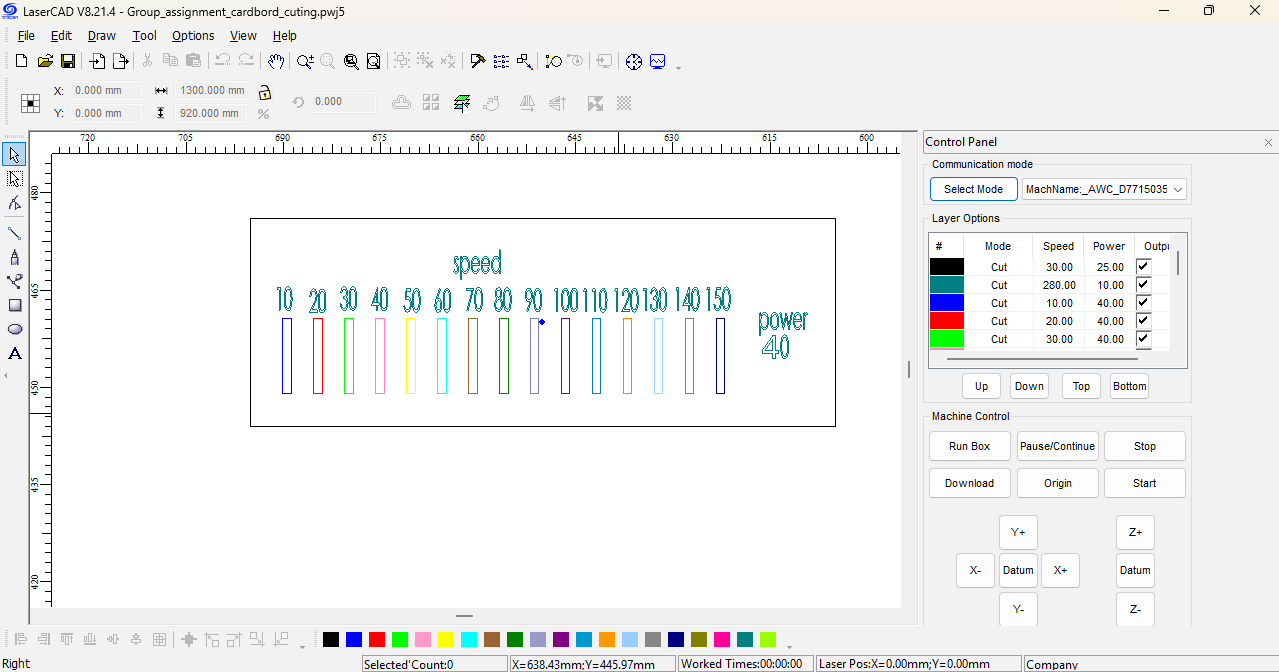
Task: Click the 280.00 speed cell
Action: [1058, 285]
